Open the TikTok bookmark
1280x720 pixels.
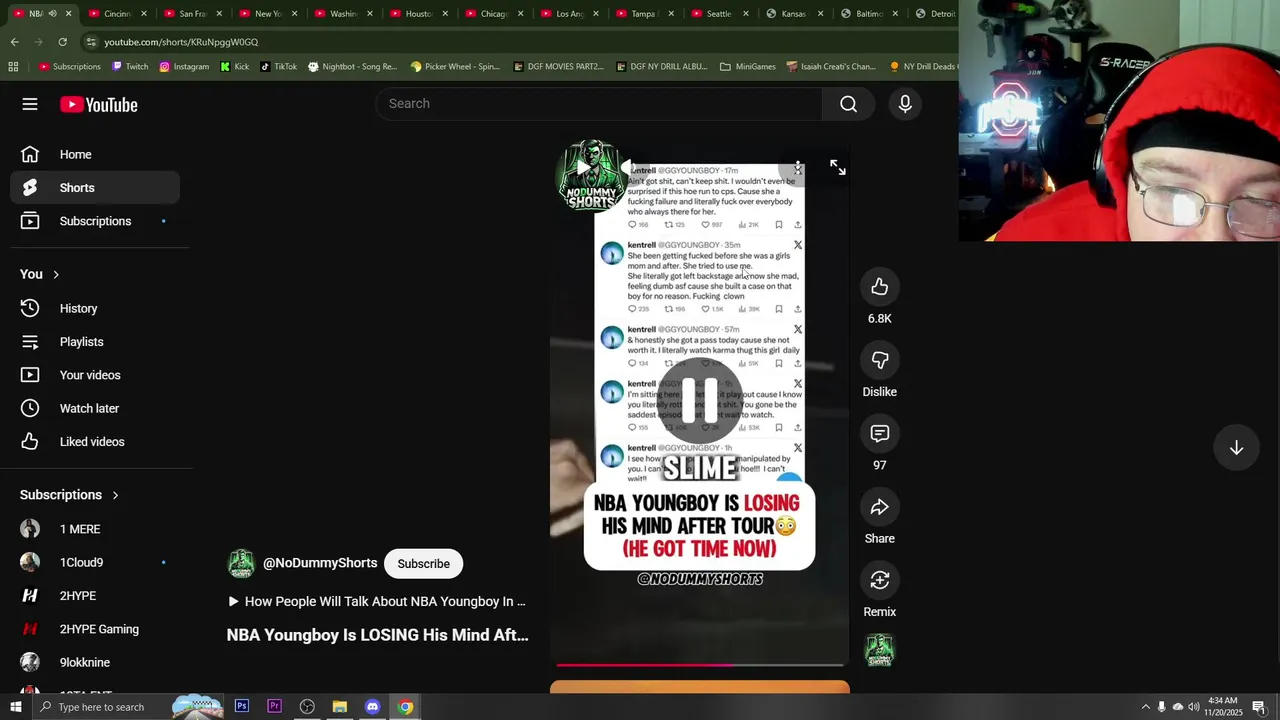[x=278, y=66]
